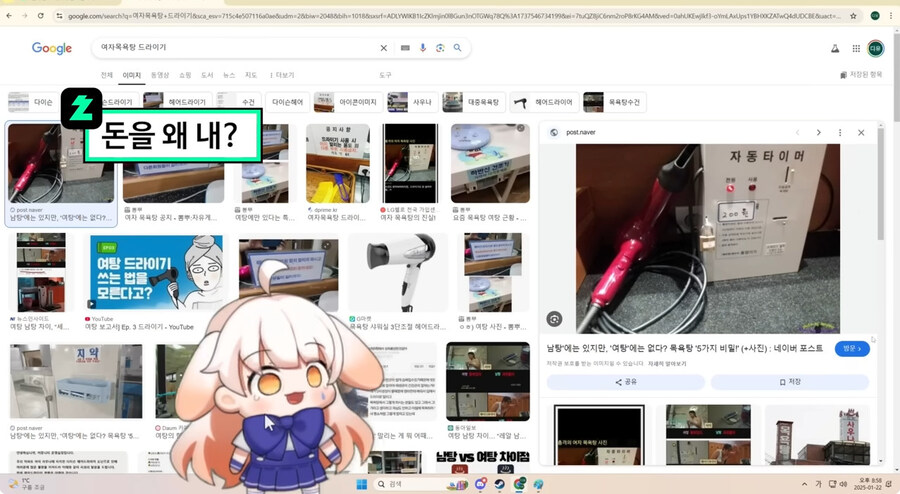The height and width of the screenshot is (494, 900).
Task: Clear the search box with X icon
Action: (384, 48)
